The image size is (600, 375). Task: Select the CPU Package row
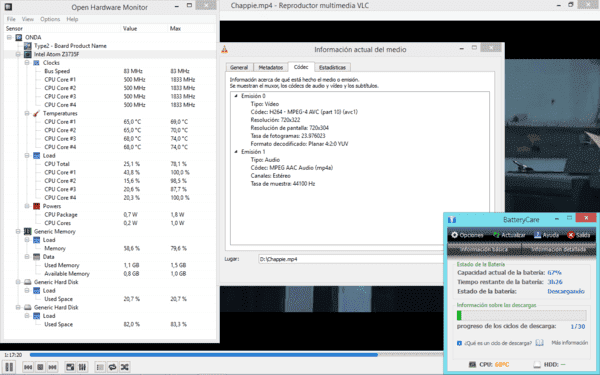click(110, 215)
